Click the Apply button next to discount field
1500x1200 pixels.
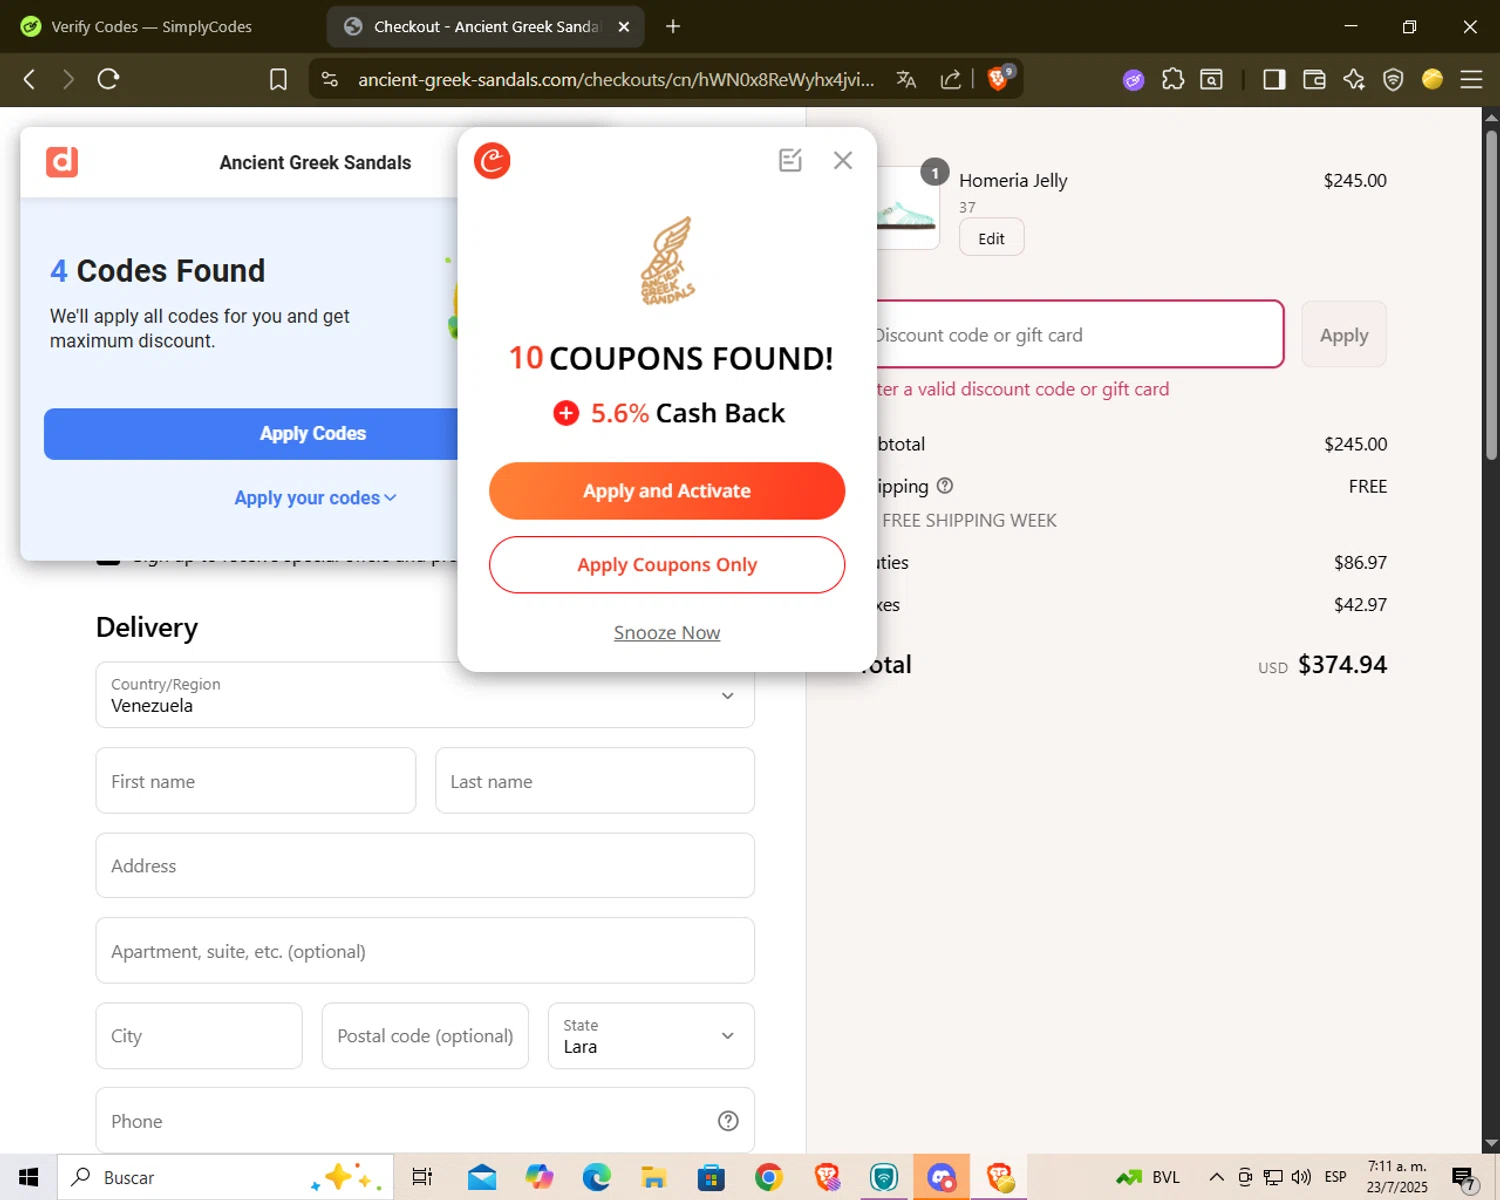pyautogui.click(x=1344, y=335)
